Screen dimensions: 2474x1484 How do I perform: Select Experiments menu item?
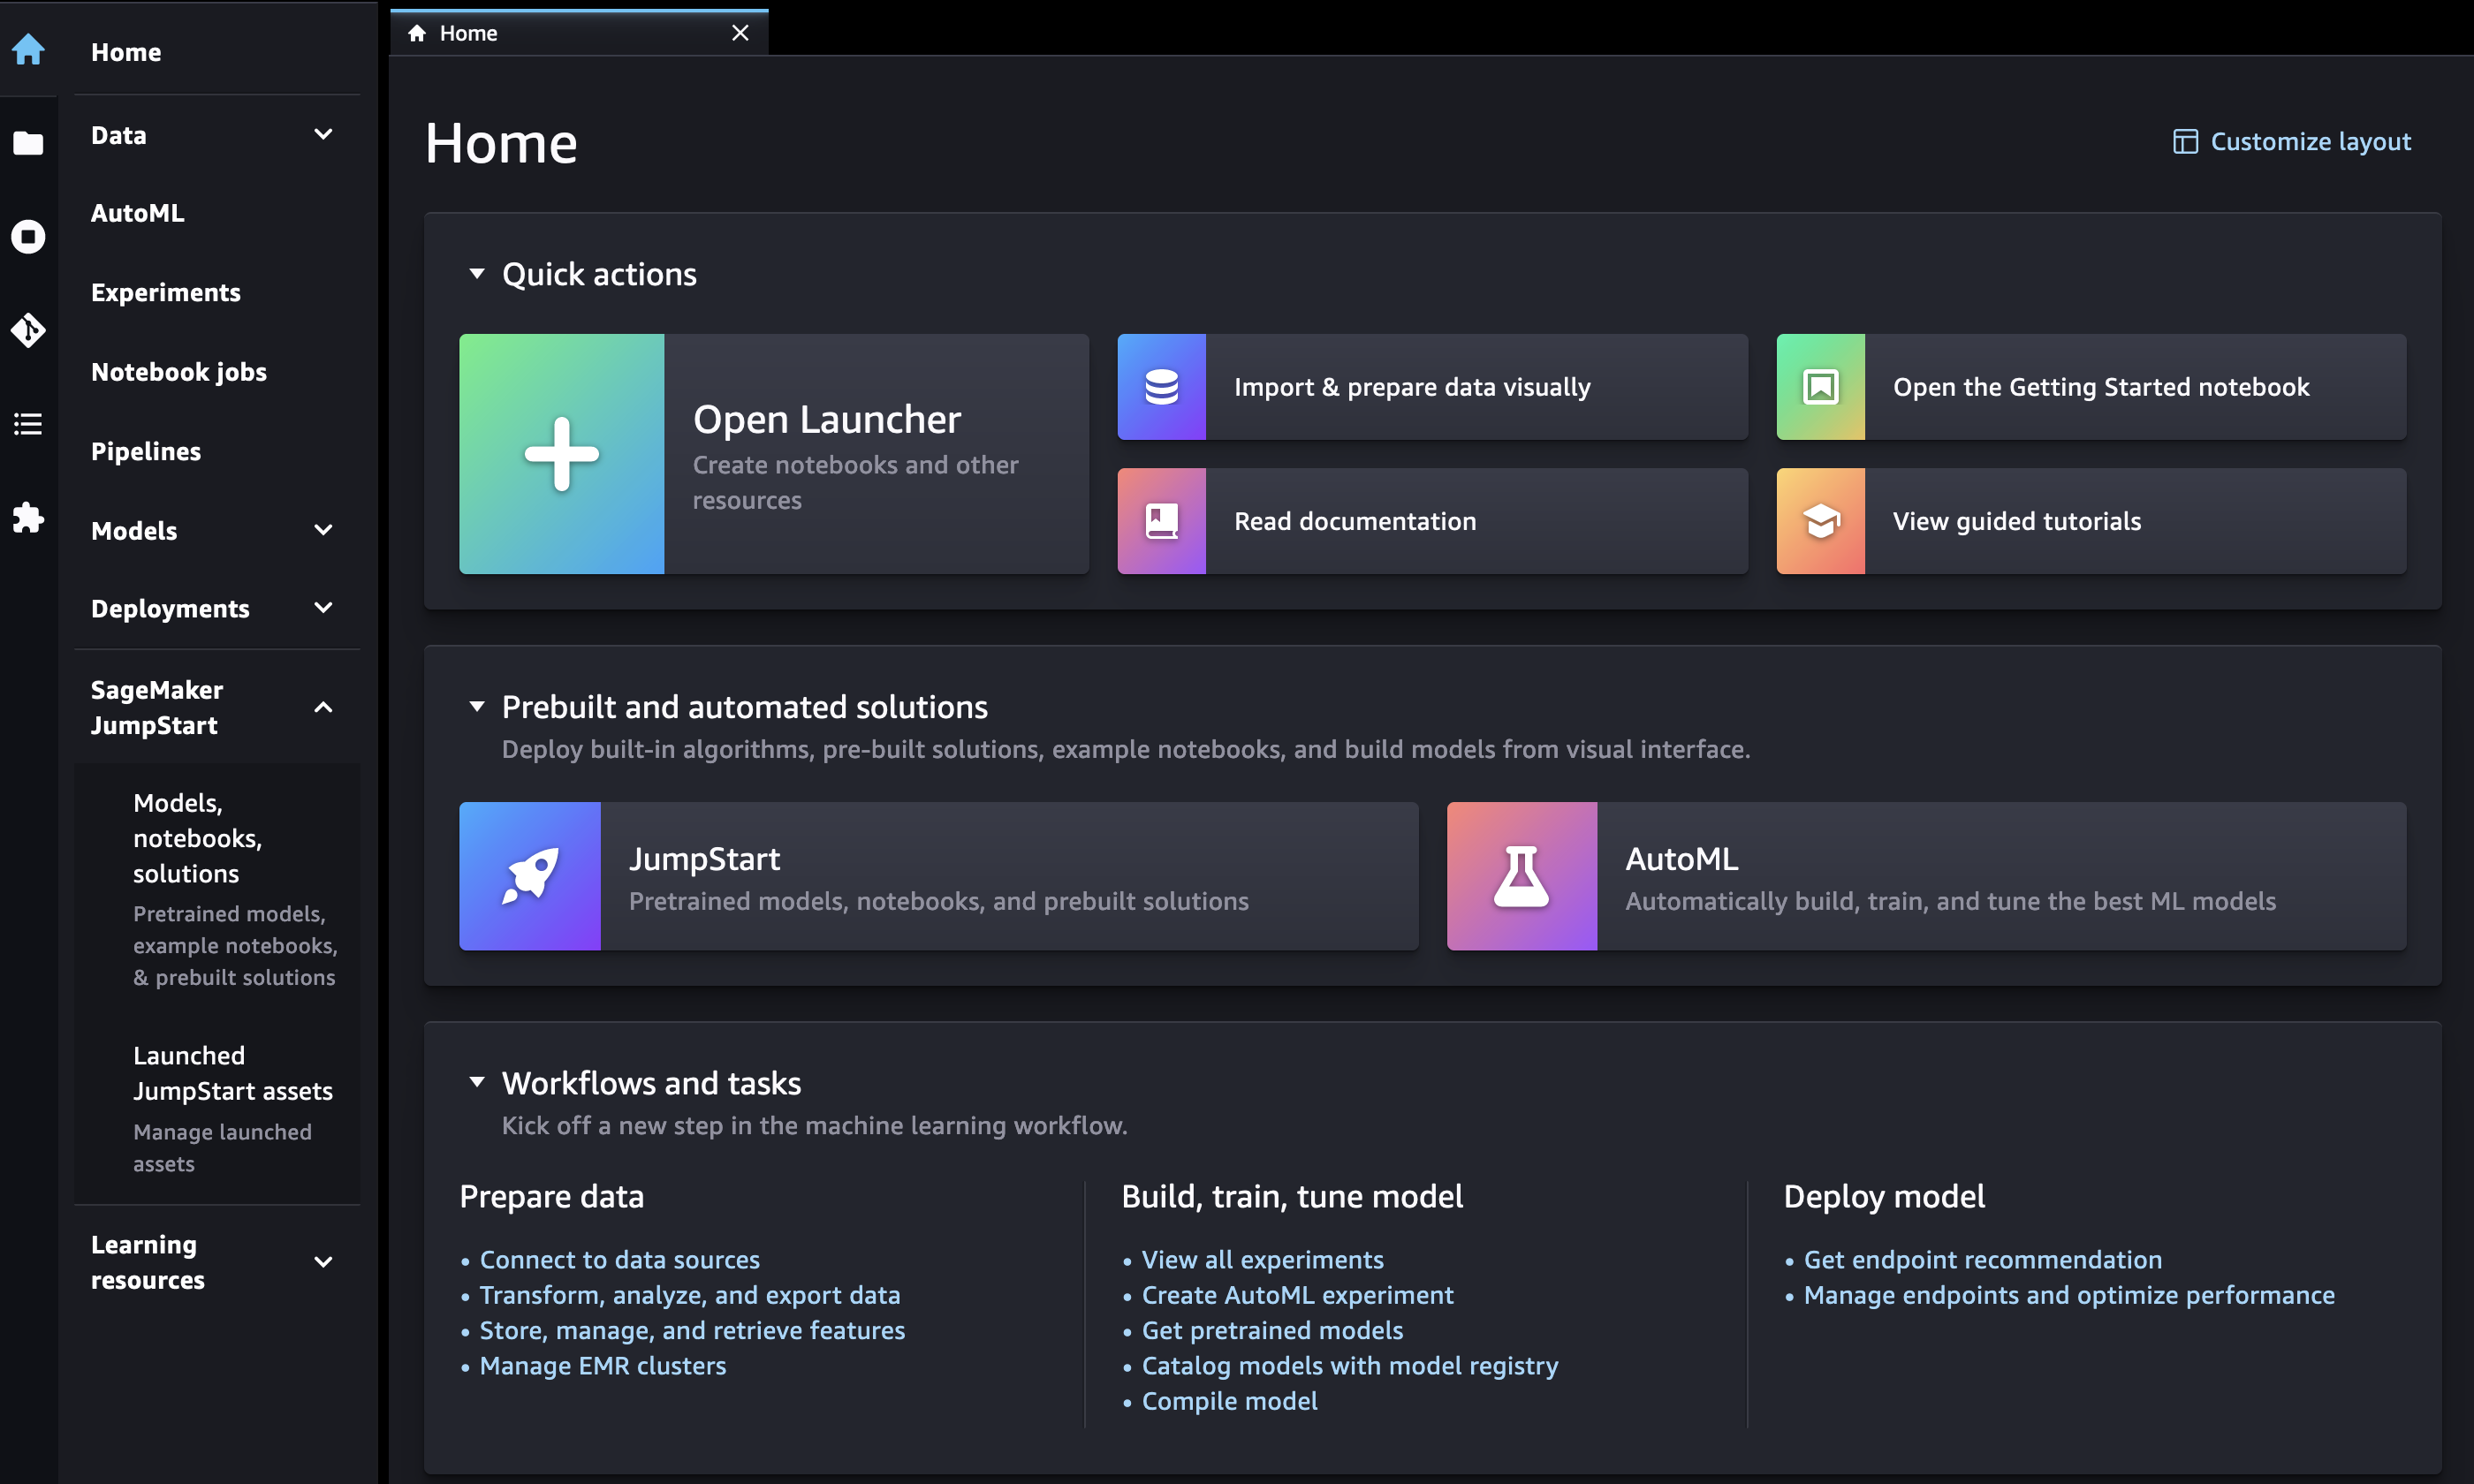coord(164,291)
